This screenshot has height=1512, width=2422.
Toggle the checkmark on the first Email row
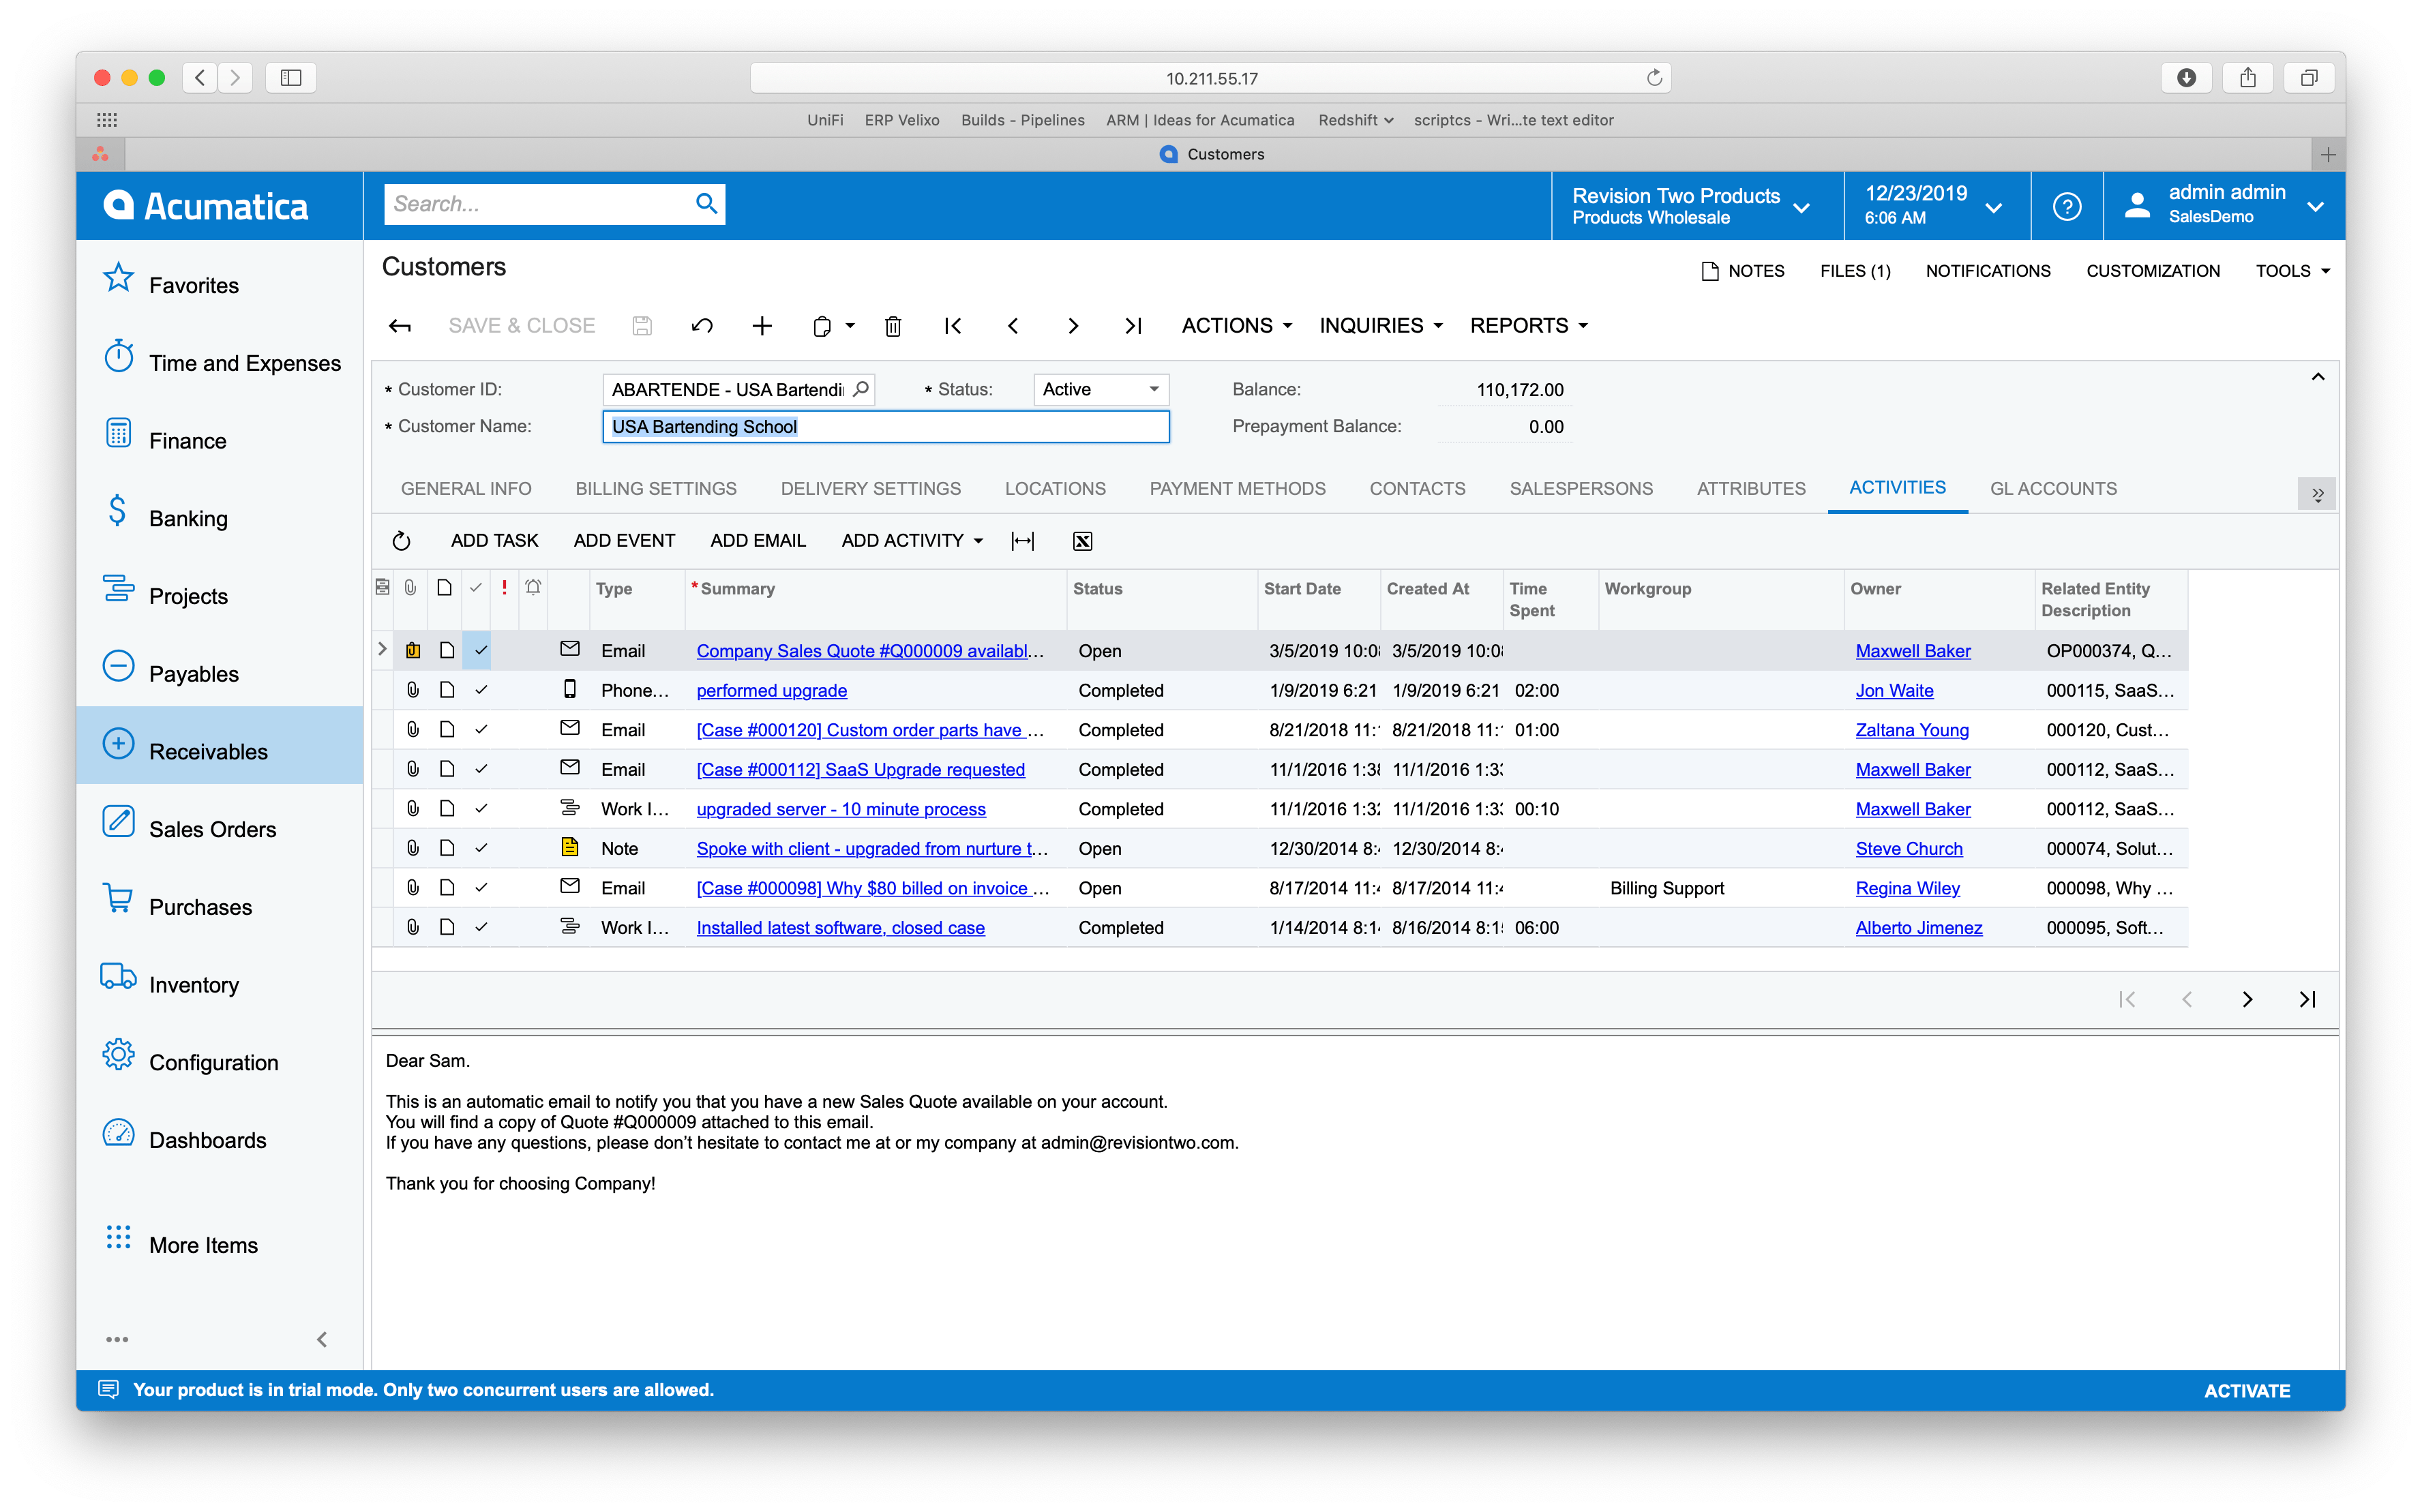tap(481, 651)
